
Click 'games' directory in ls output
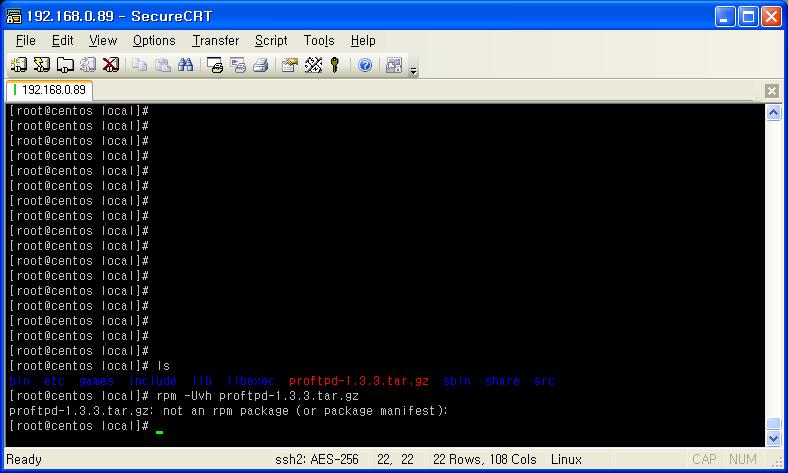coord(96,381)
